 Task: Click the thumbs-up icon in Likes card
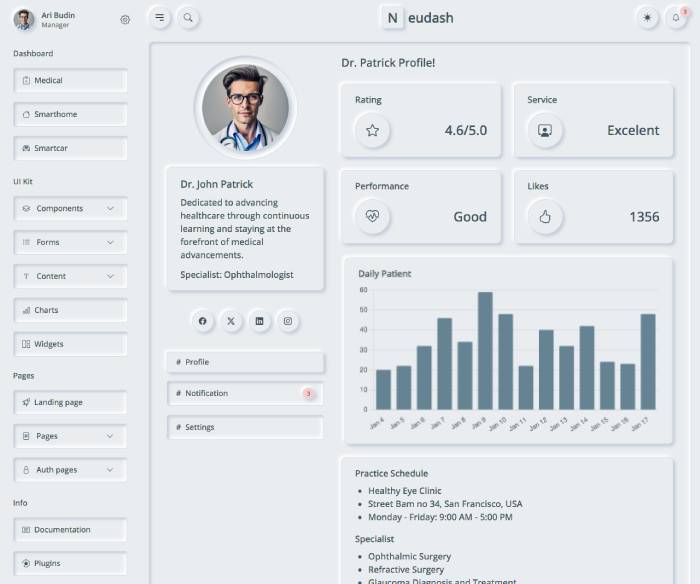point(545,216)
